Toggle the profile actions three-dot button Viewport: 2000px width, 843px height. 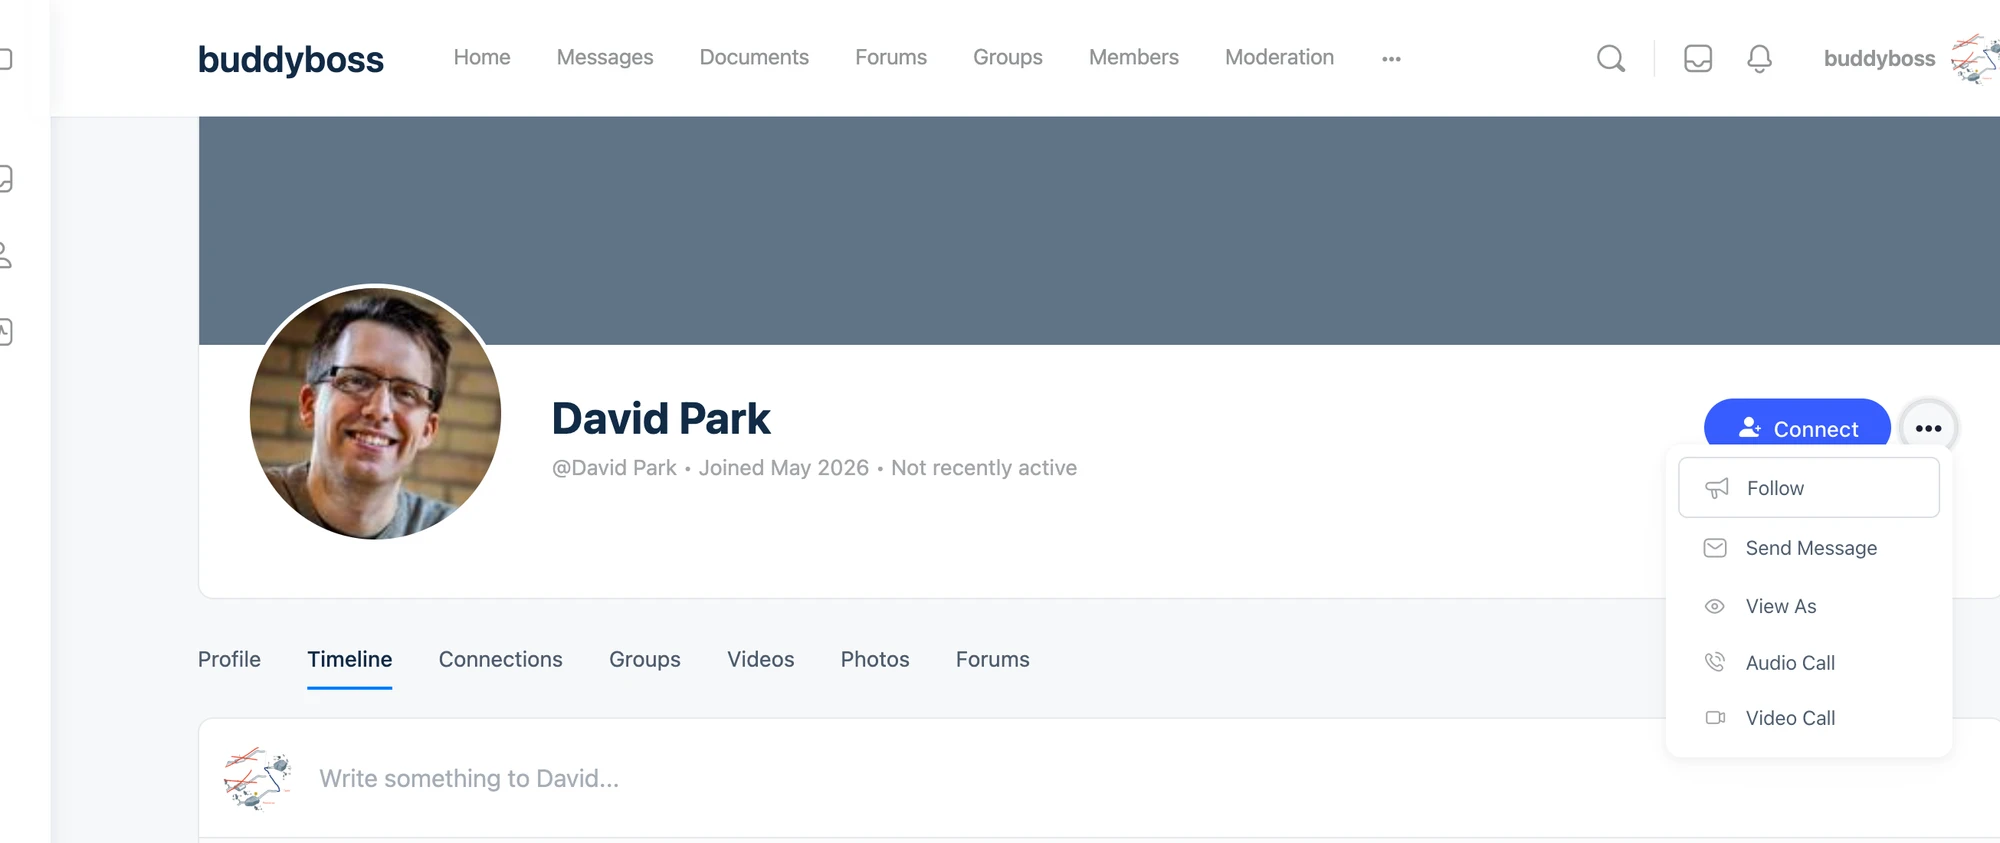pos(1928,428)
